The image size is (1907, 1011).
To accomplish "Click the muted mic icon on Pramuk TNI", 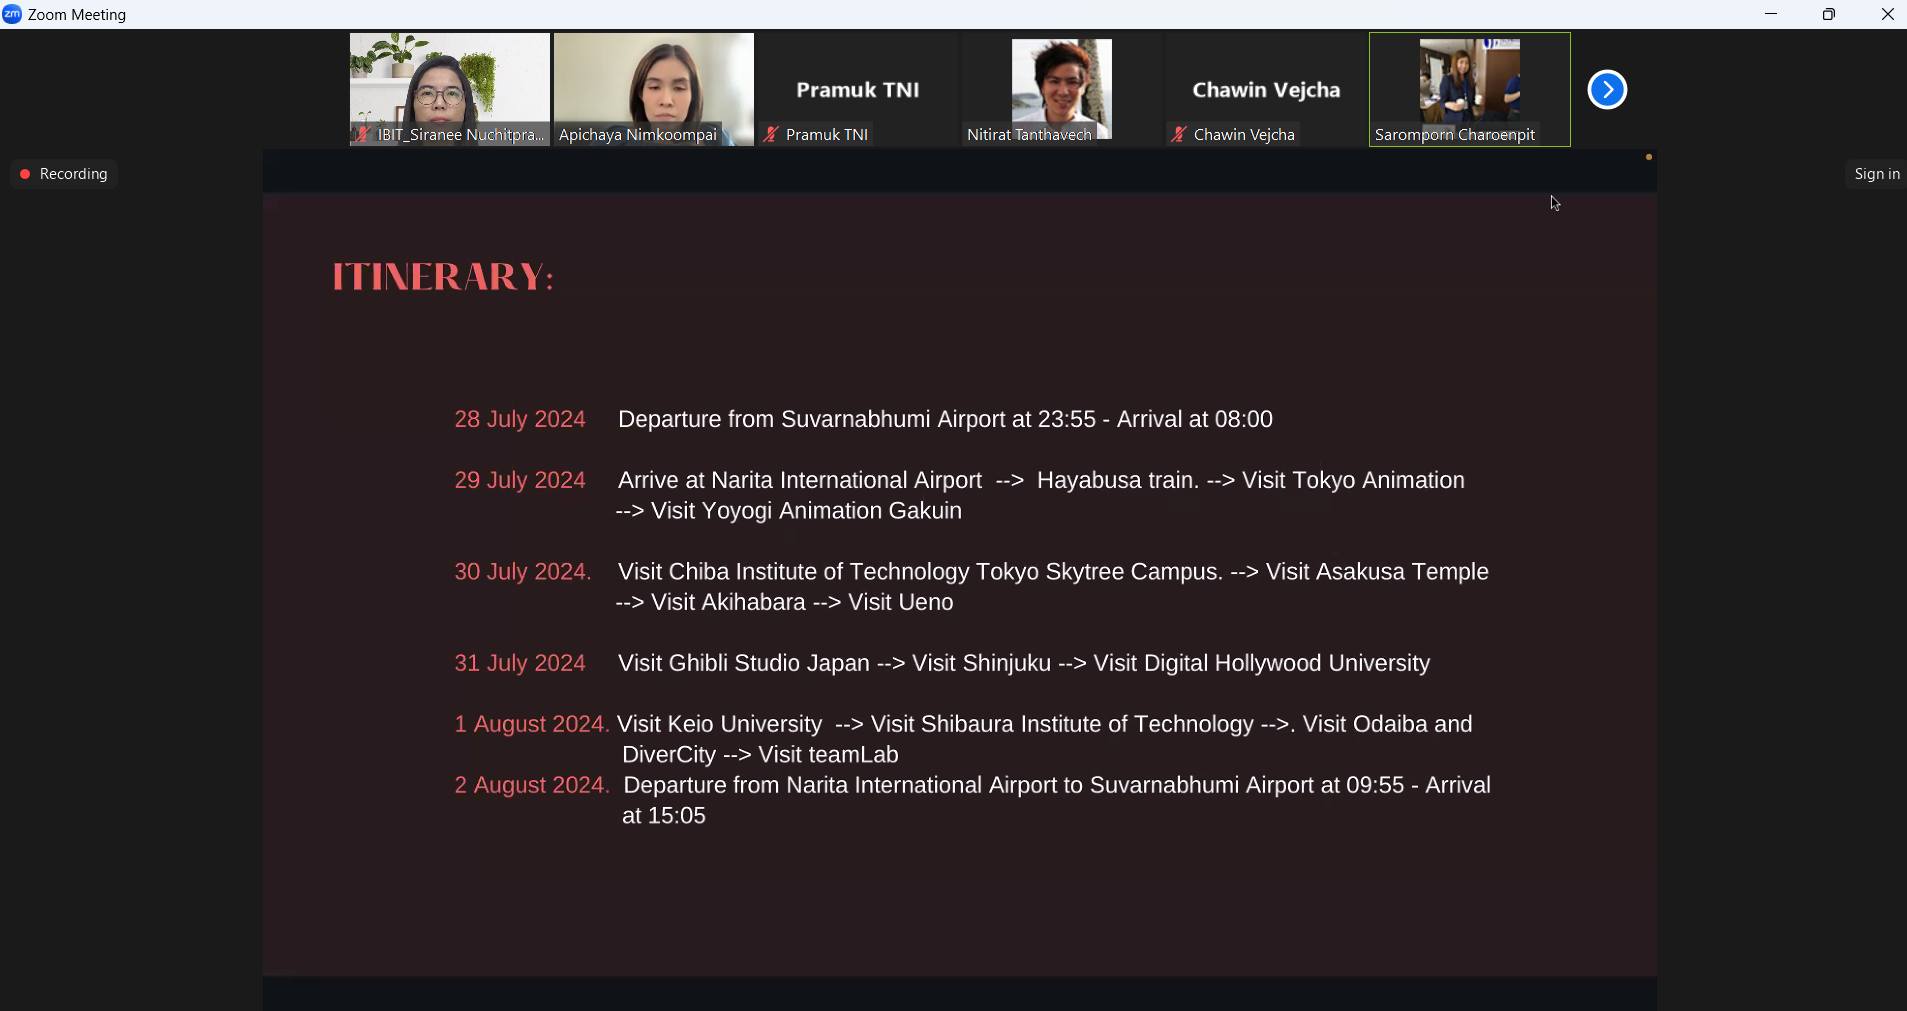I will (770, 135).
